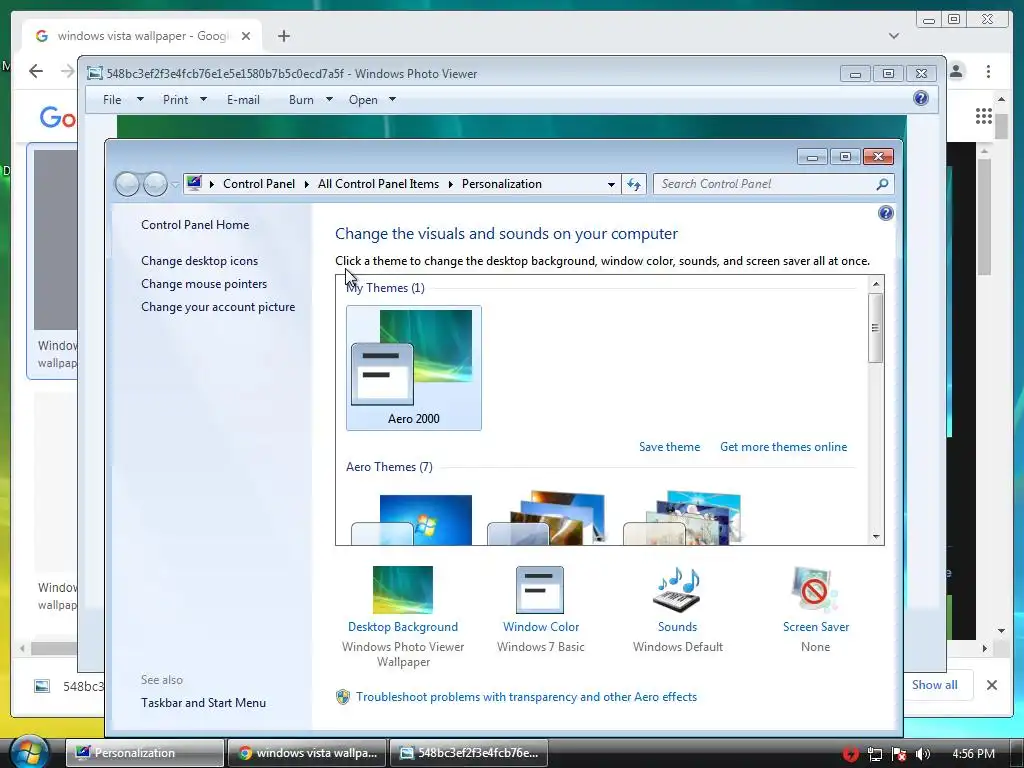Image resolution: width=1024 pixels, height=768 pixels.
Task: Switch to Chrome taskbar button
Action: tap(308, 752)
